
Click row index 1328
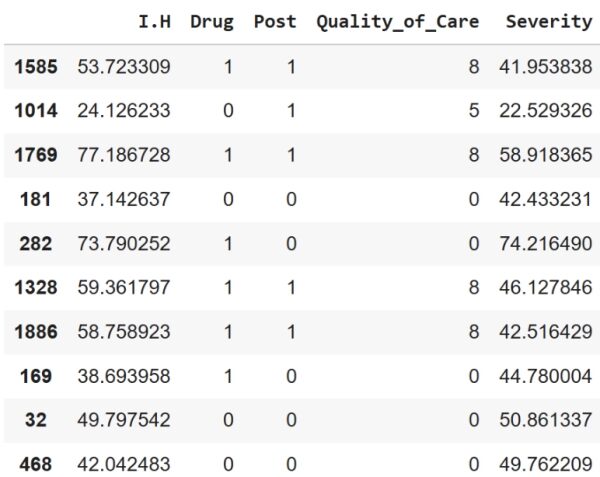(x=35, y=287)
